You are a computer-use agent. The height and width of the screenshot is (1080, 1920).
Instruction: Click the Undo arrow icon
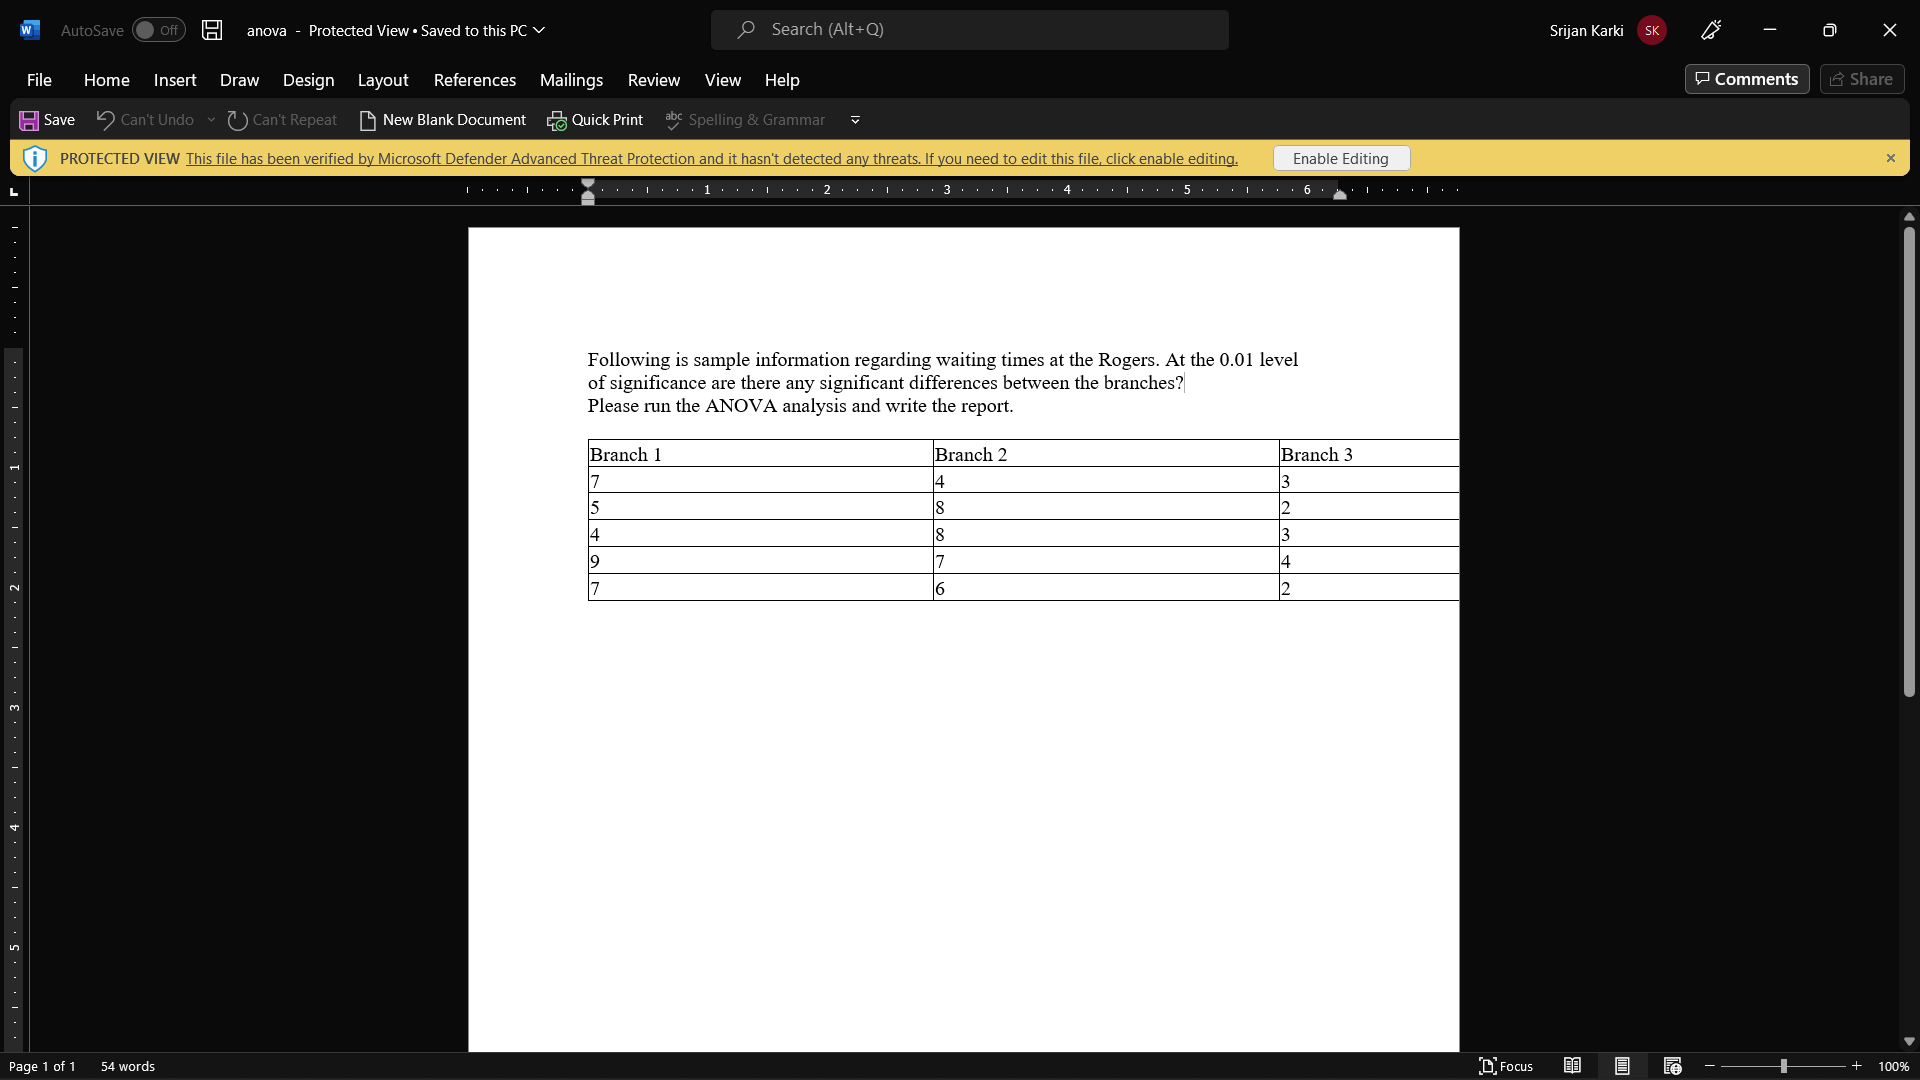[105, 119]
